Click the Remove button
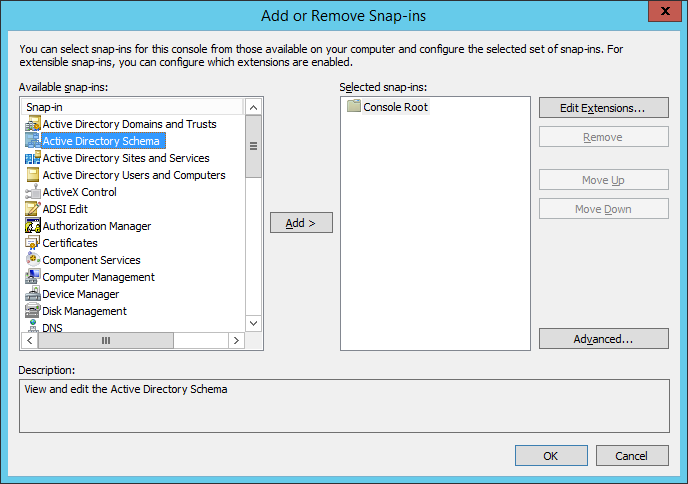The height and width of the screenshot is (484, 688). pos(604,137)
